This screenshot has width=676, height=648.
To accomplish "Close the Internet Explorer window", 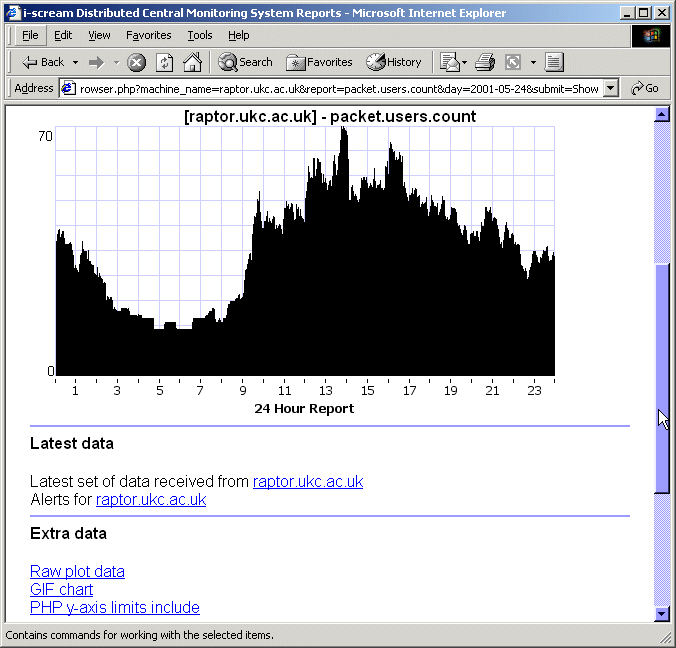I will coord(661,13).
